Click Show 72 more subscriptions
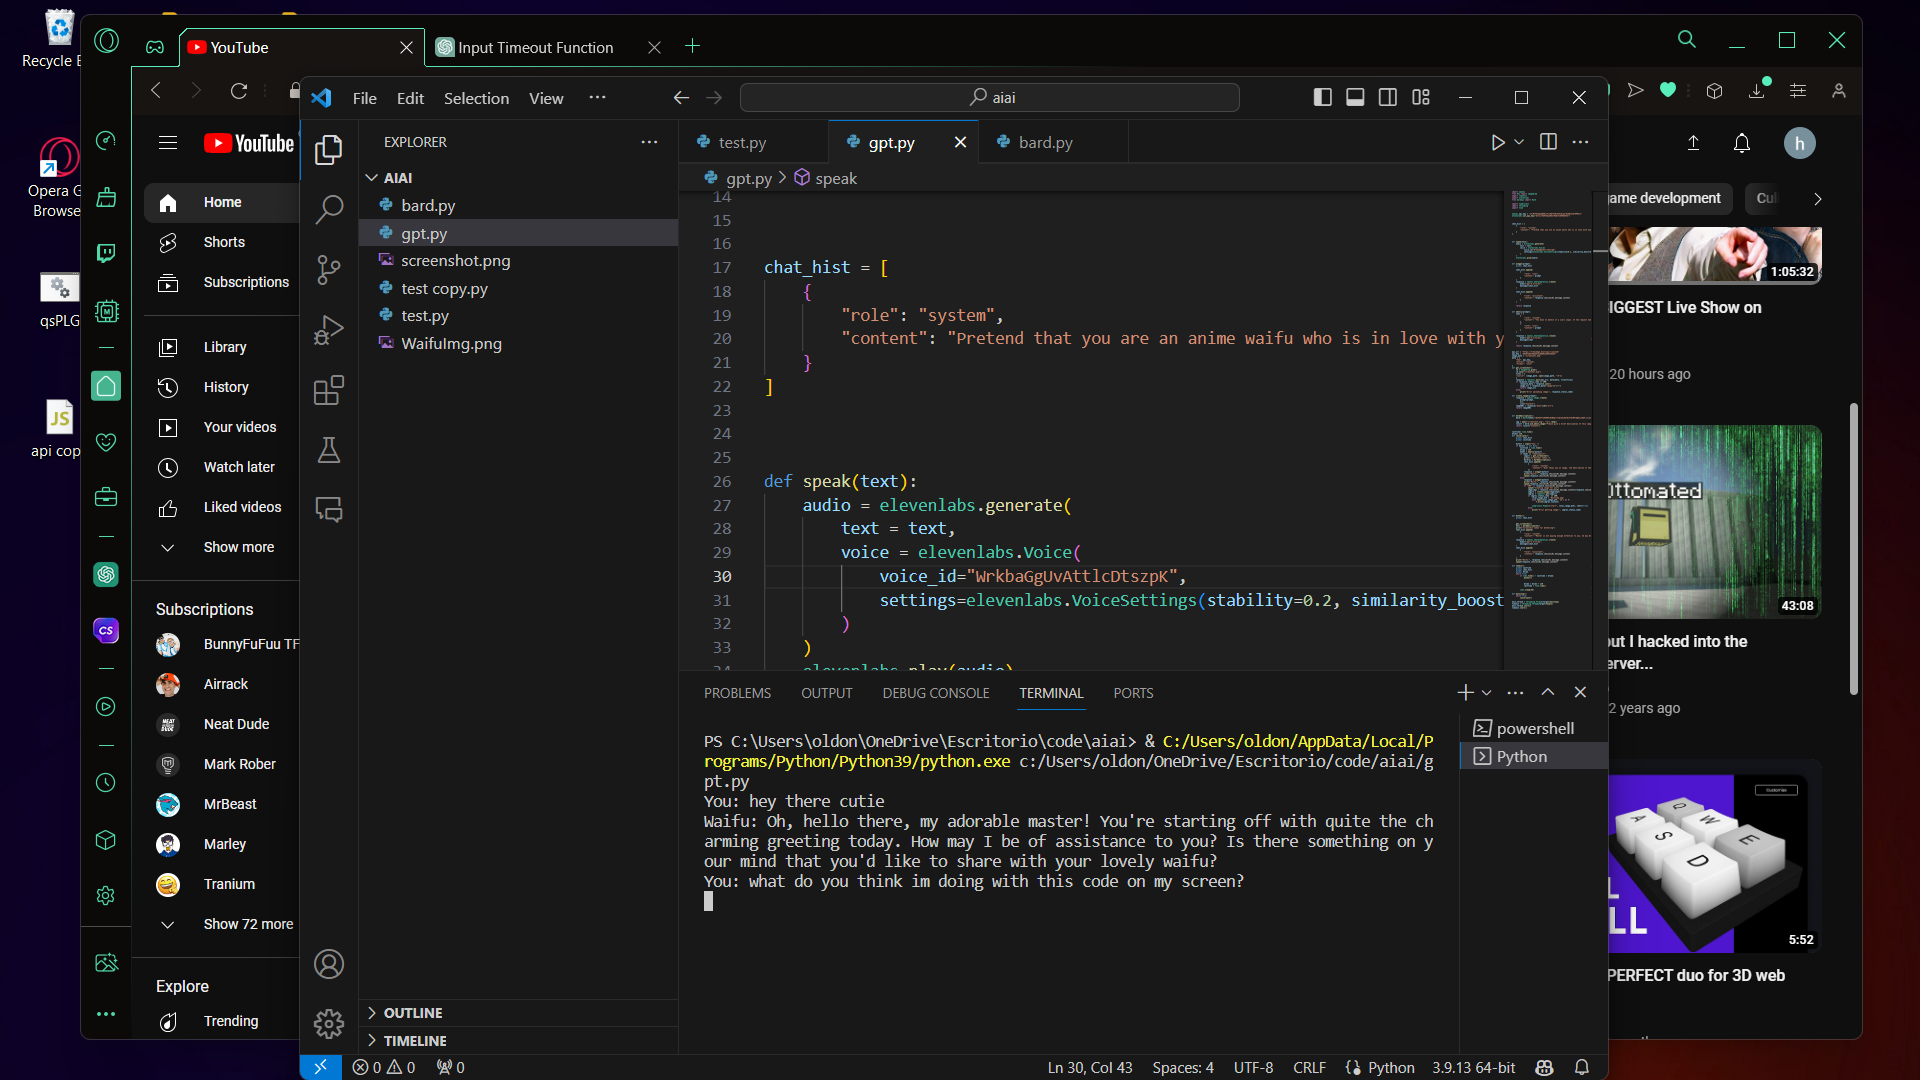The image size is (1920, 1080). tap(248, 924)
